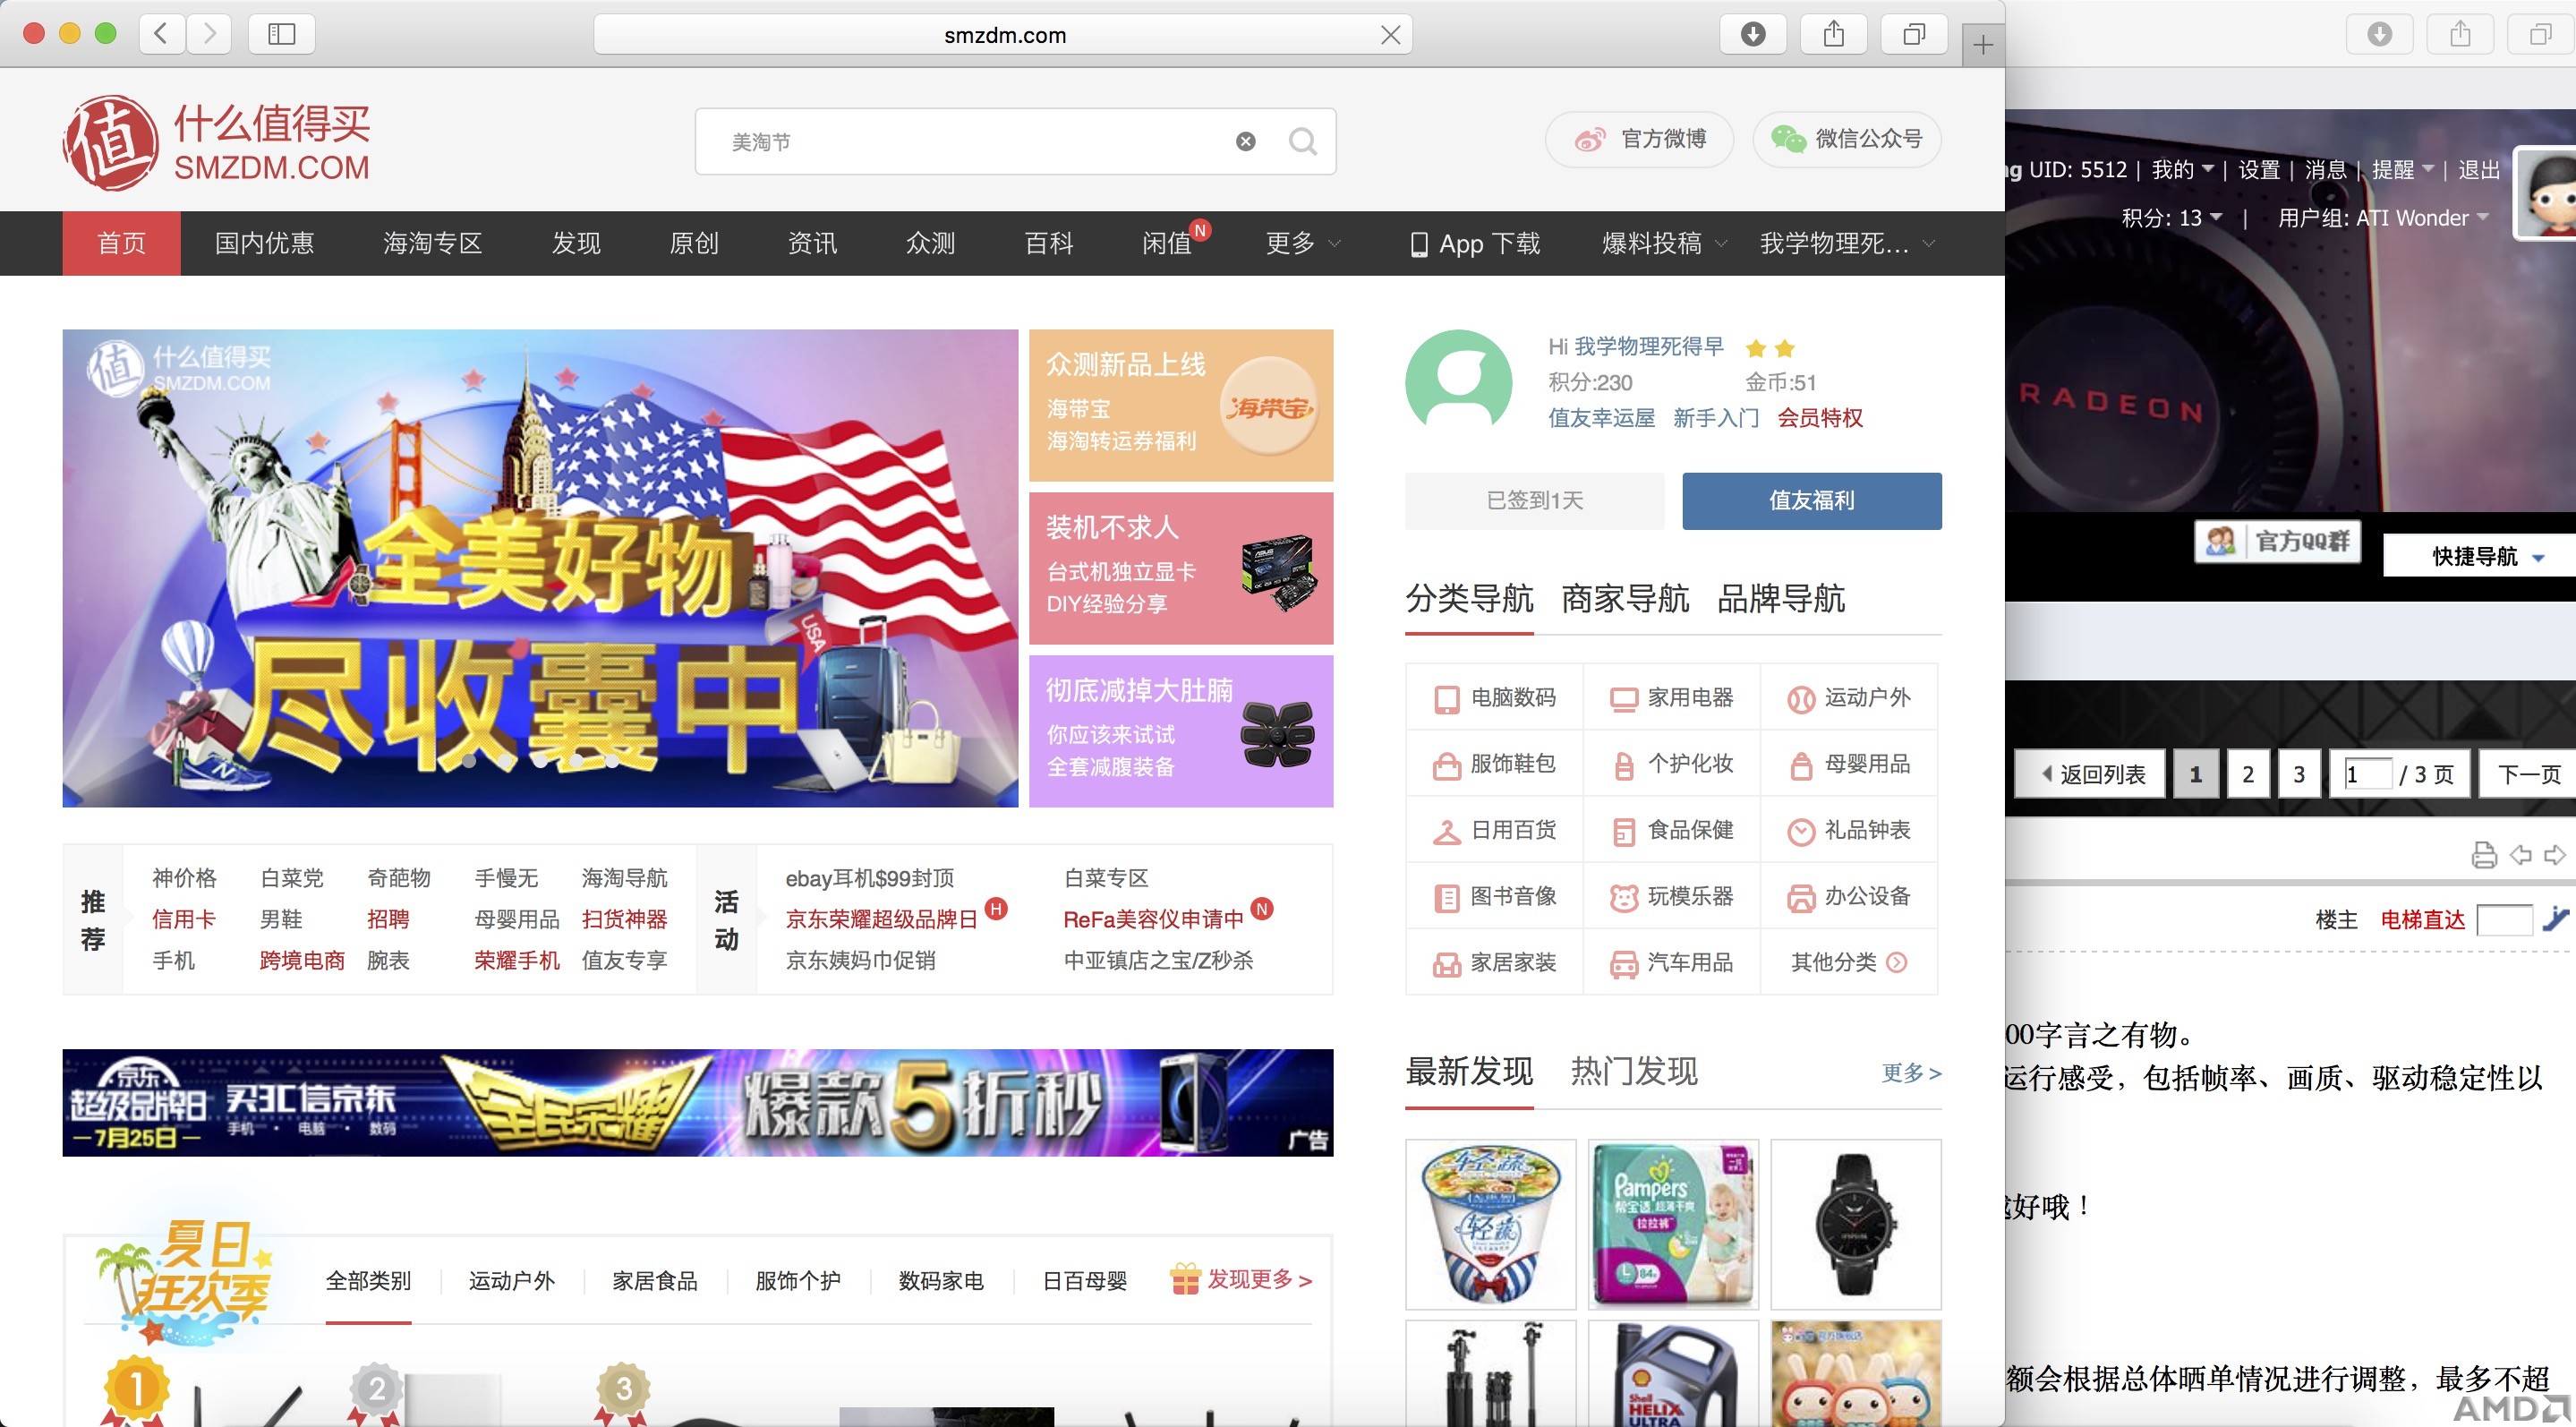The image size is (2576, 1427).
Task: Open 图书音像 category
Action: point(1495,896)
